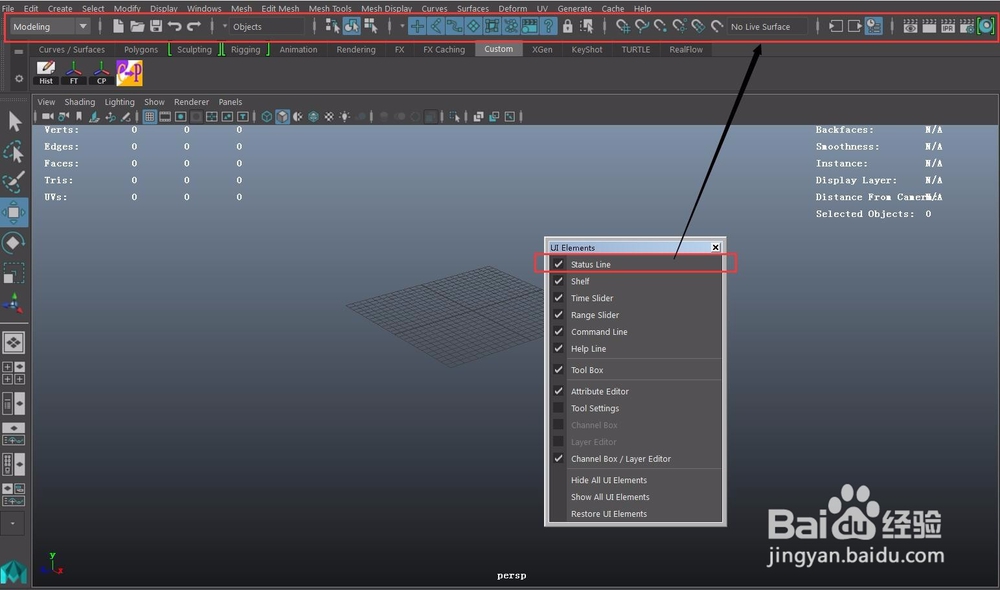Viewport: 1000px width, 590px height.
Task: Choose the Paint selection tool in Tool Box
Action: (x=14, y=182)
